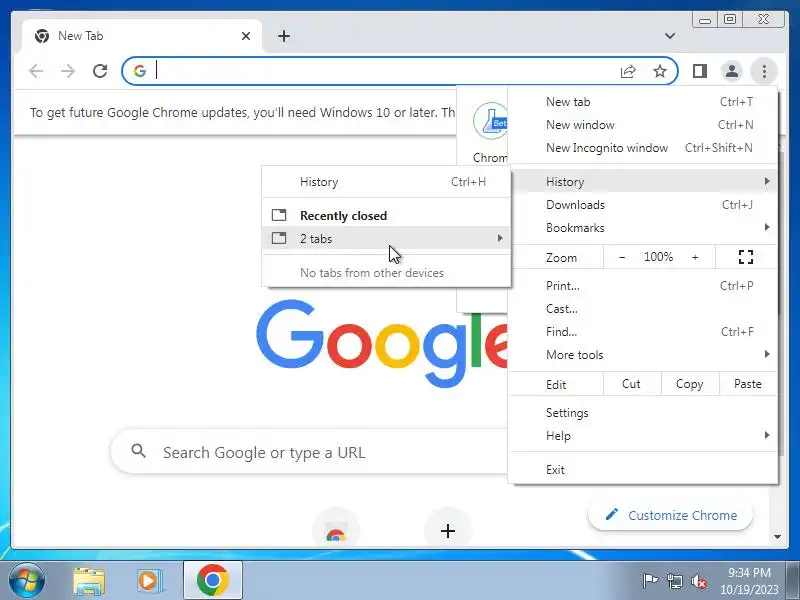Click the window icon beside Recently closed
The height and width of the screenshot is (600, 800).
point(279,215)
